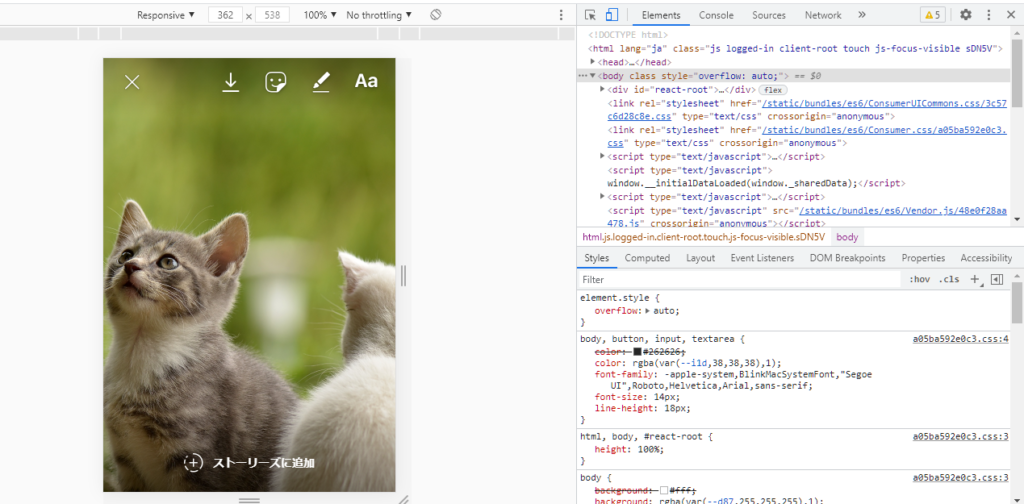Switch to the Accessibility tab
Screen dimensions: 1024x504
click(986, 258)
